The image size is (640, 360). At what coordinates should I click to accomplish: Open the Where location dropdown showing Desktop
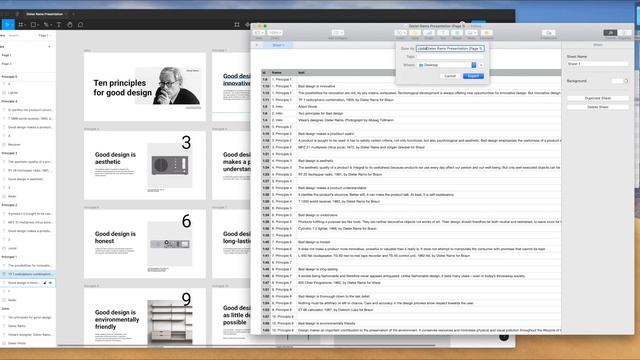point(447,65)
